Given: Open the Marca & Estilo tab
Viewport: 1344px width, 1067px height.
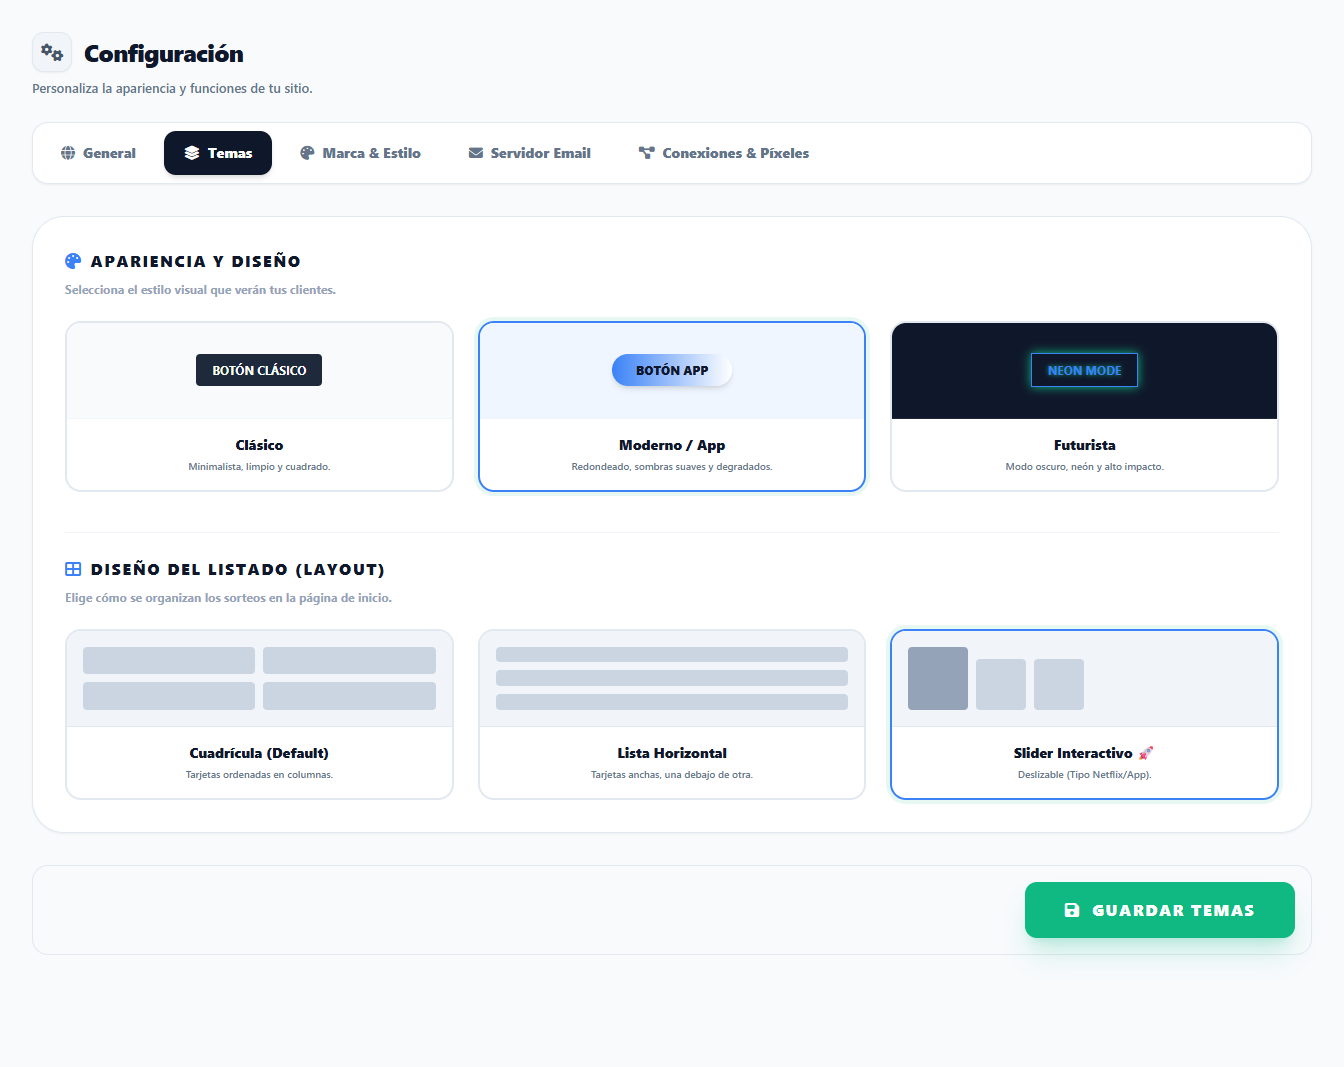Looking at the screenshot, I should 360,152.
